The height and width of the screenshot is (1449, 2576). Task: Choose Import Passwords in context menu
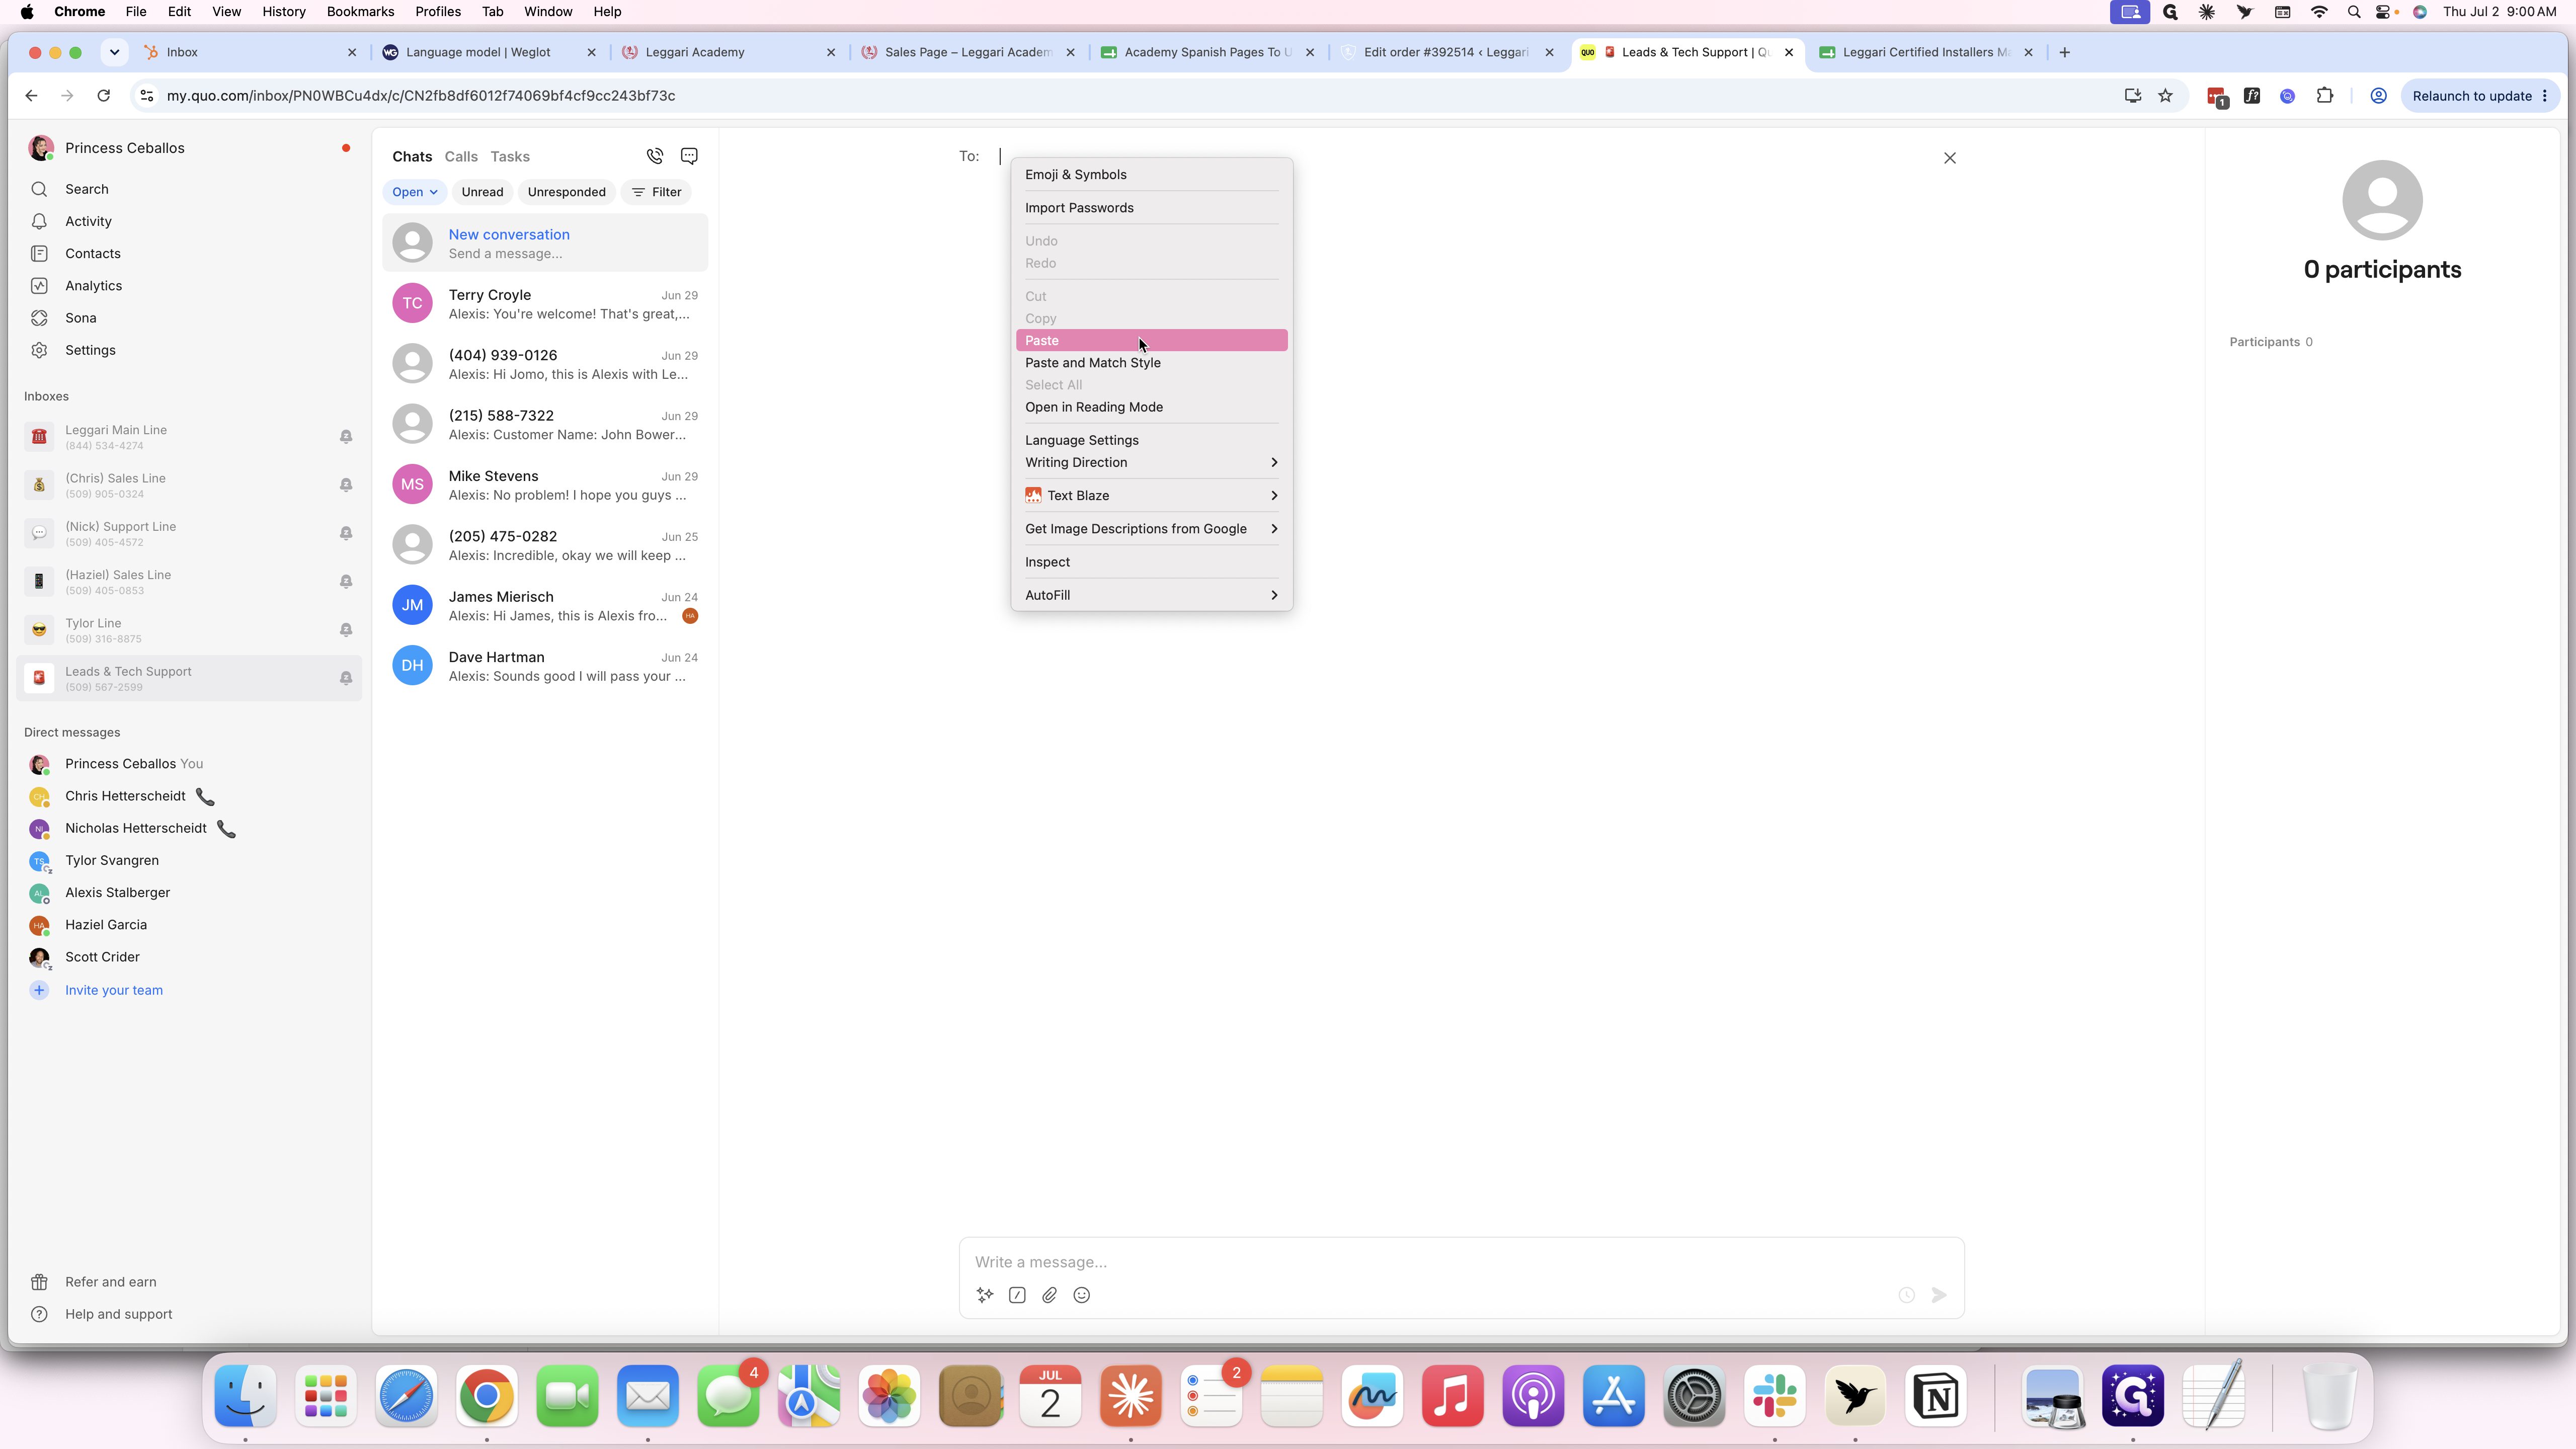click(x=1151, y=207)
